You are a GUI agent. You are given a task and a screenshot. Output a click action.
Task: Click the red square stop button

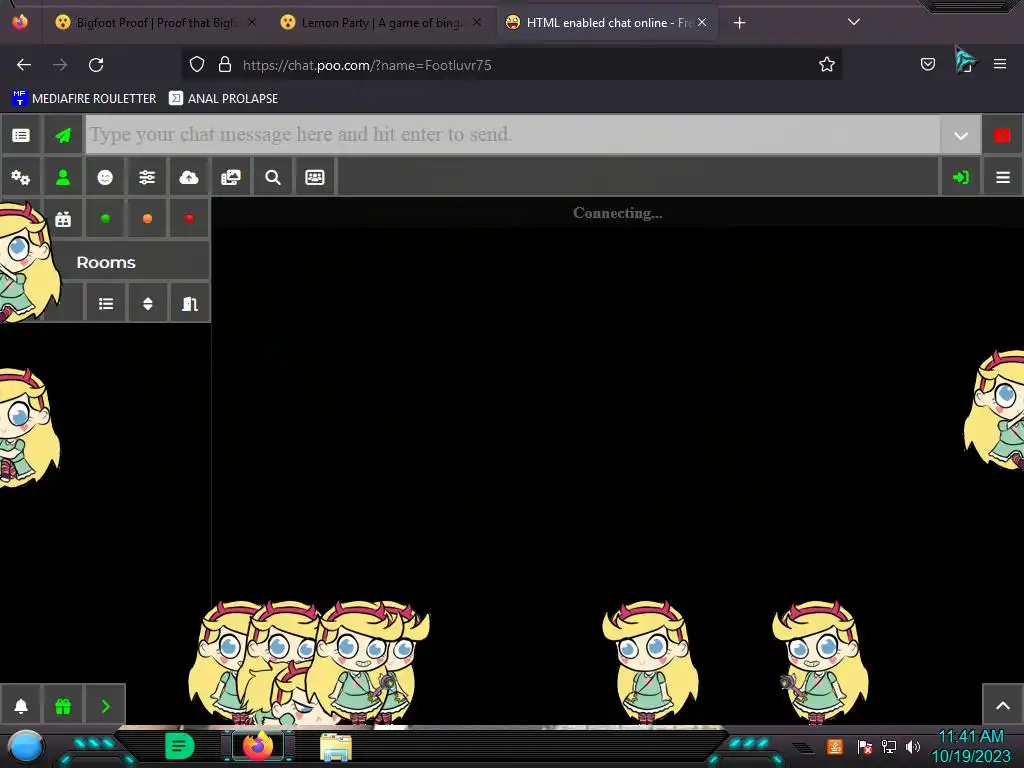[x=1002, y=135]
